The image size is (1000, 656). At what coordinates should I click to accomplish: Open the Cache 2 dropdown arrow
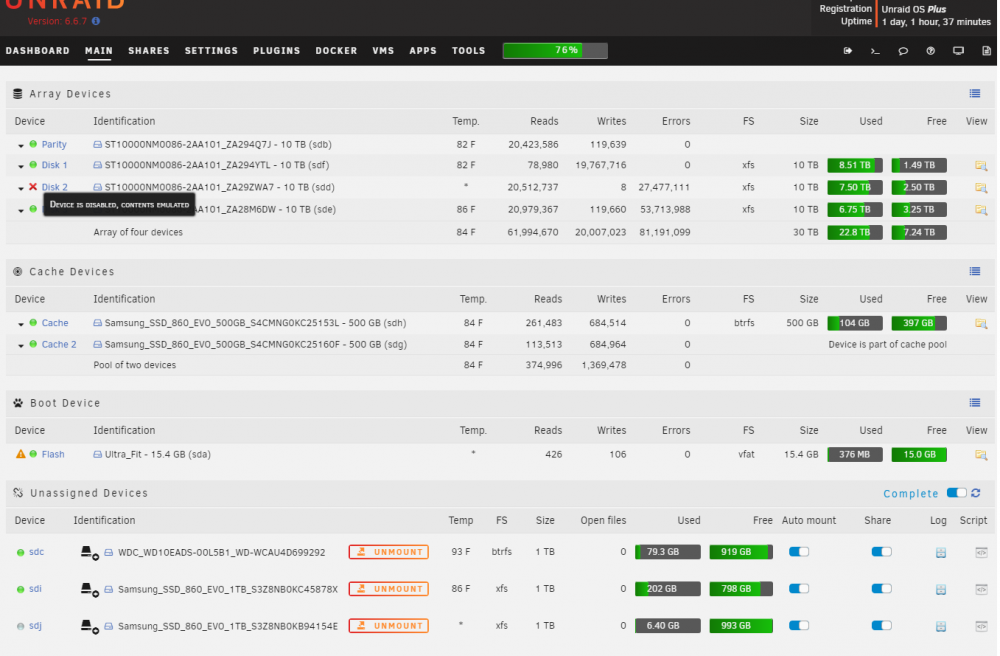click(21, 346)
